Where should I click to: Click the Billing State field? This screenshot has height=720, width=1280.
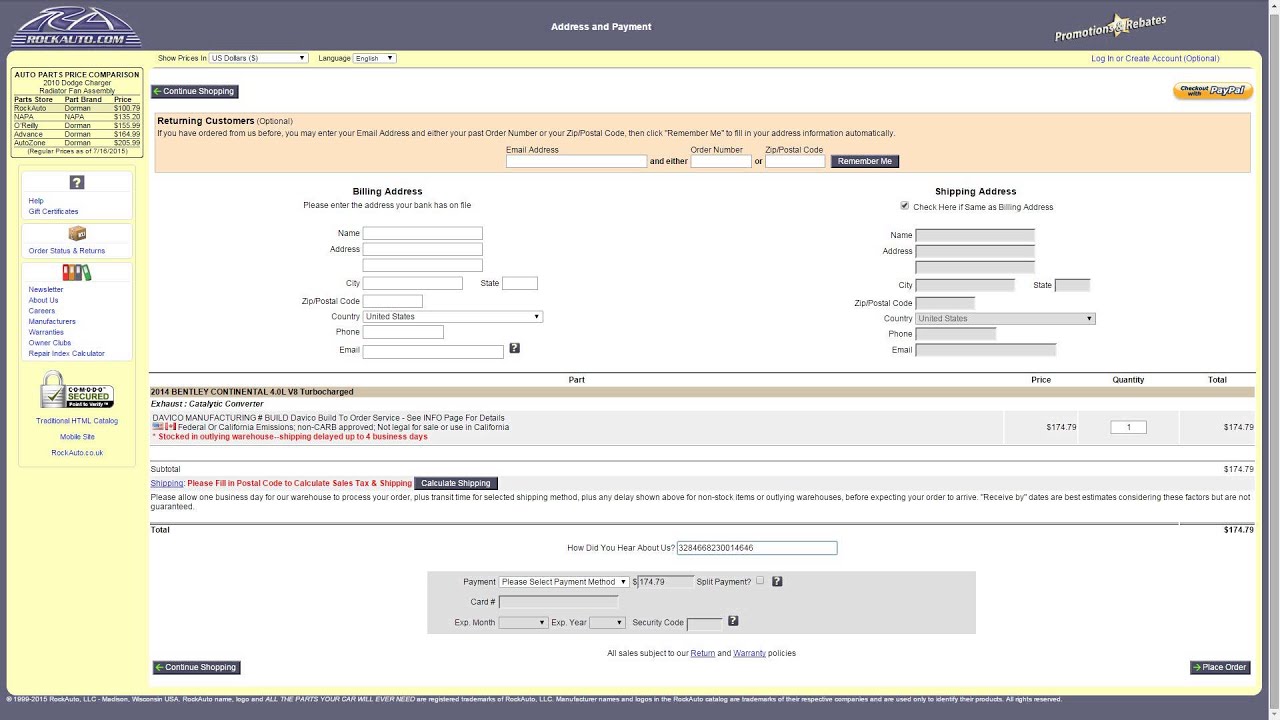click(x=520, y=283)
